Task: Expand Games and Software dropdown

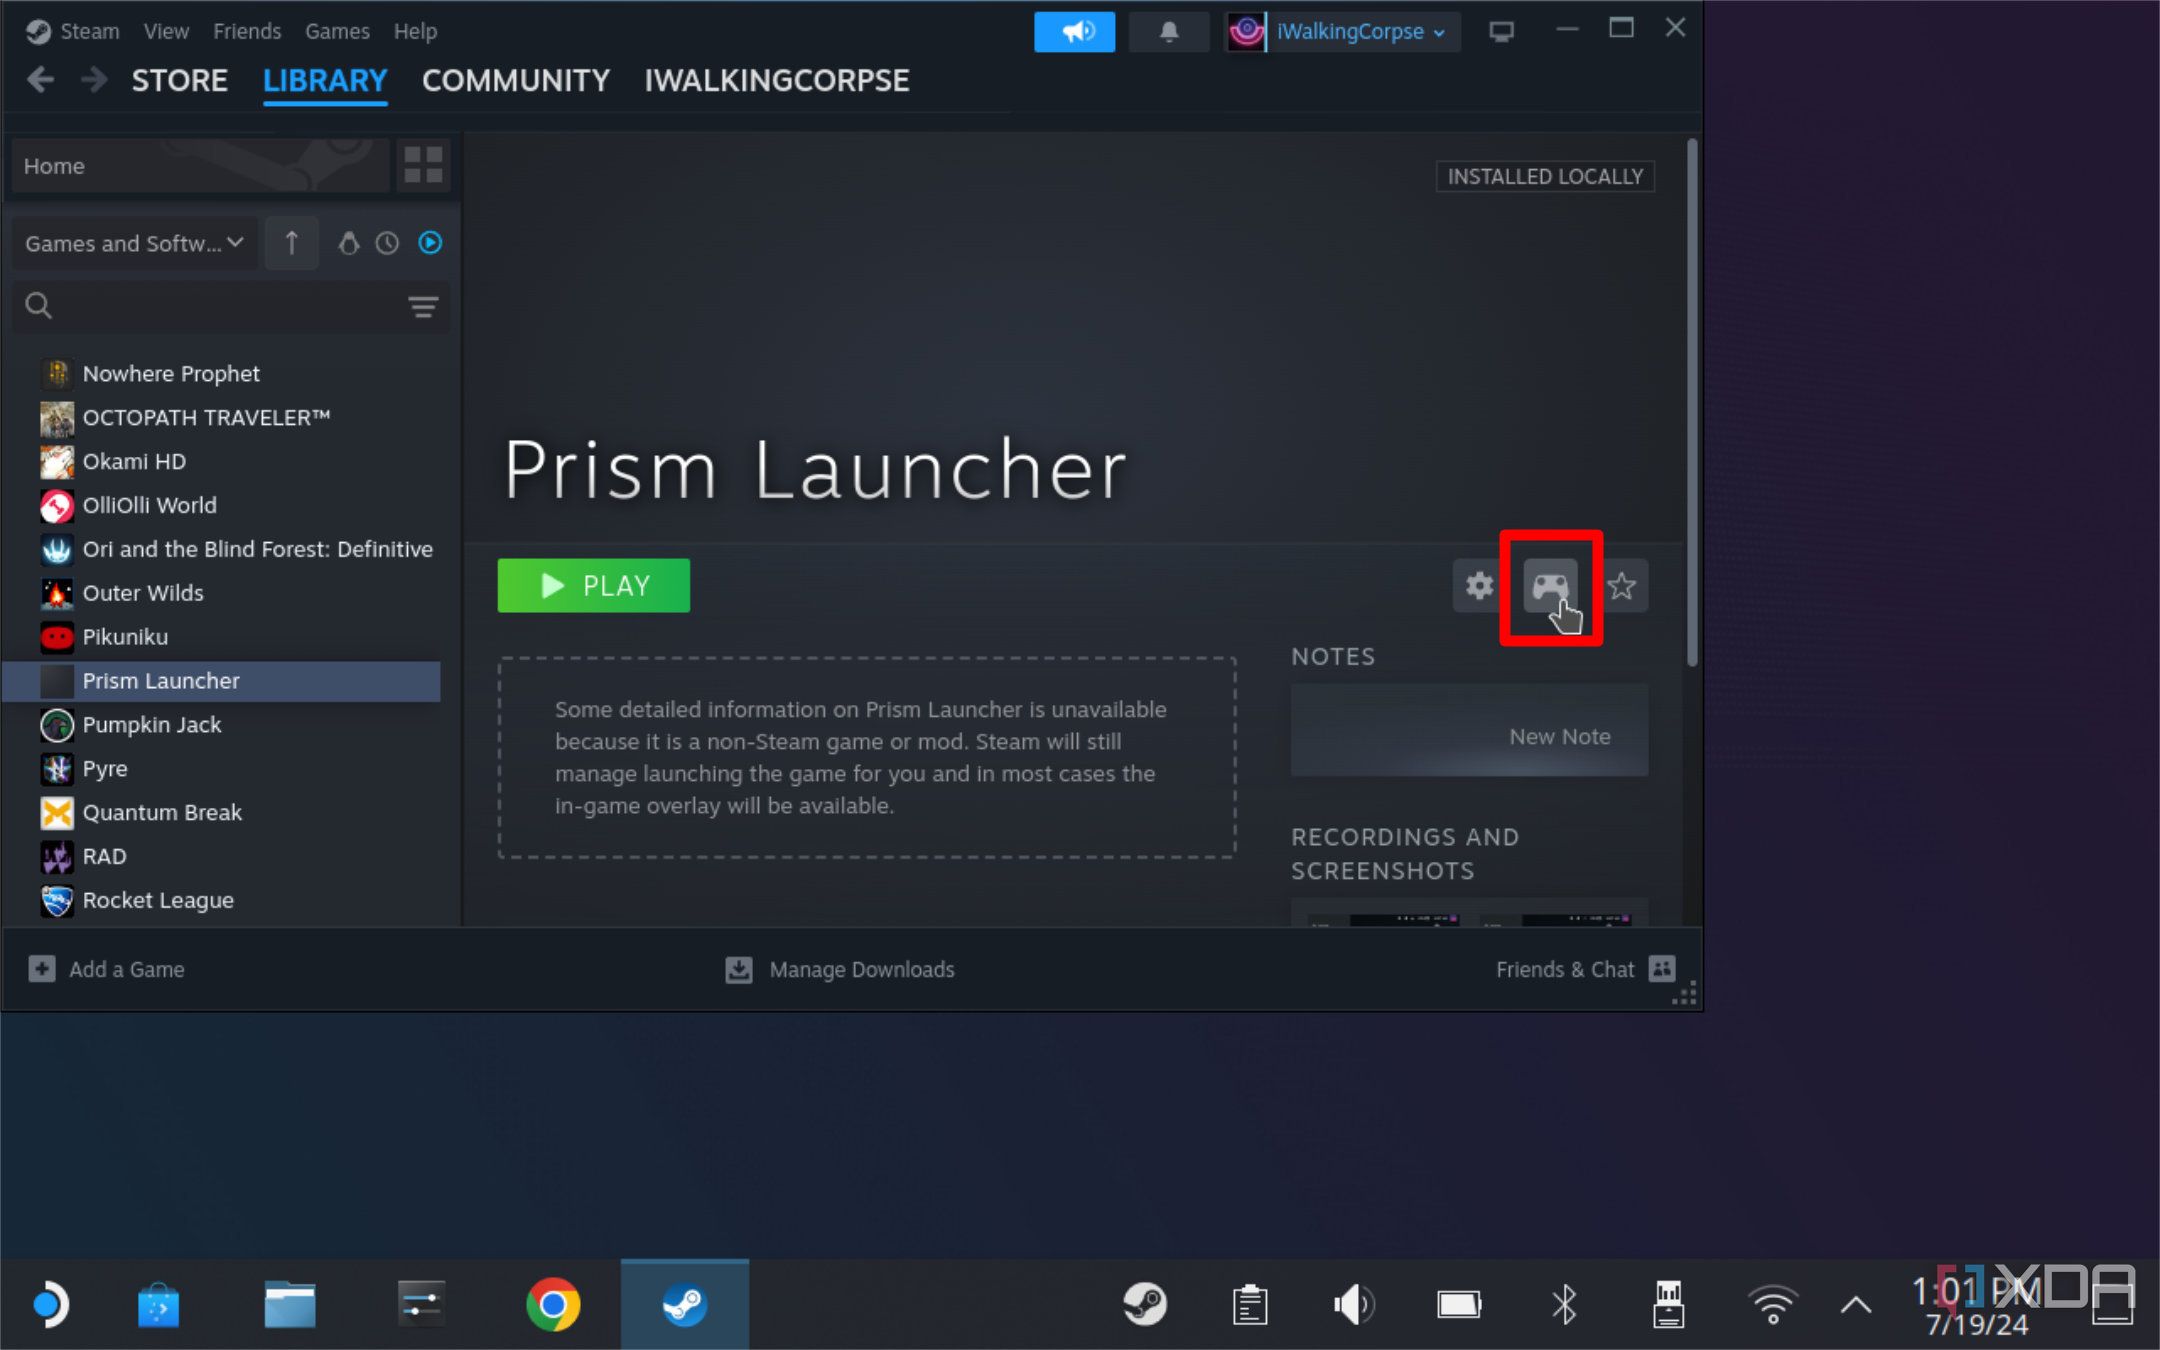Action: click(x=134, y=243)
